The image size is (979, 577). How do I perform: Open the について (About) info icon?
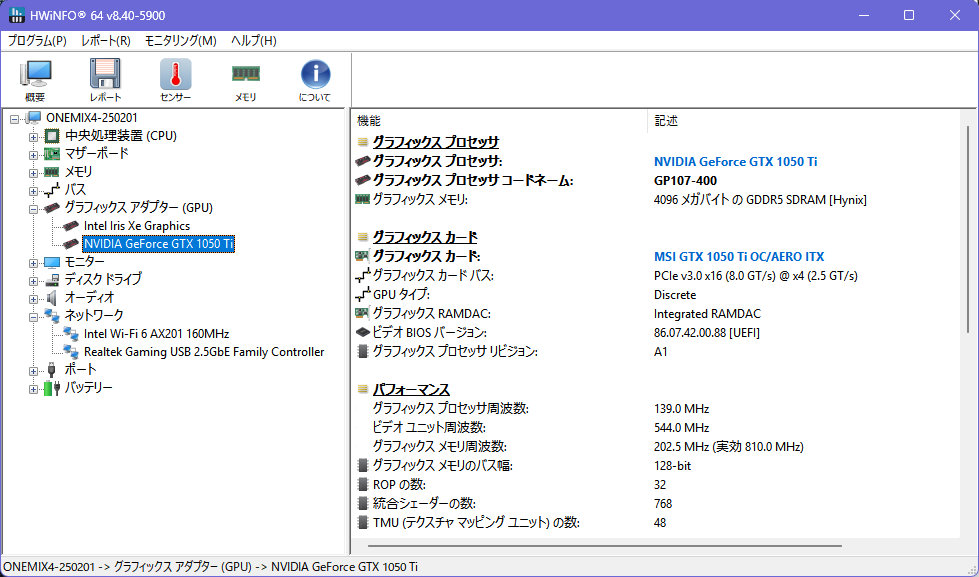315,80
